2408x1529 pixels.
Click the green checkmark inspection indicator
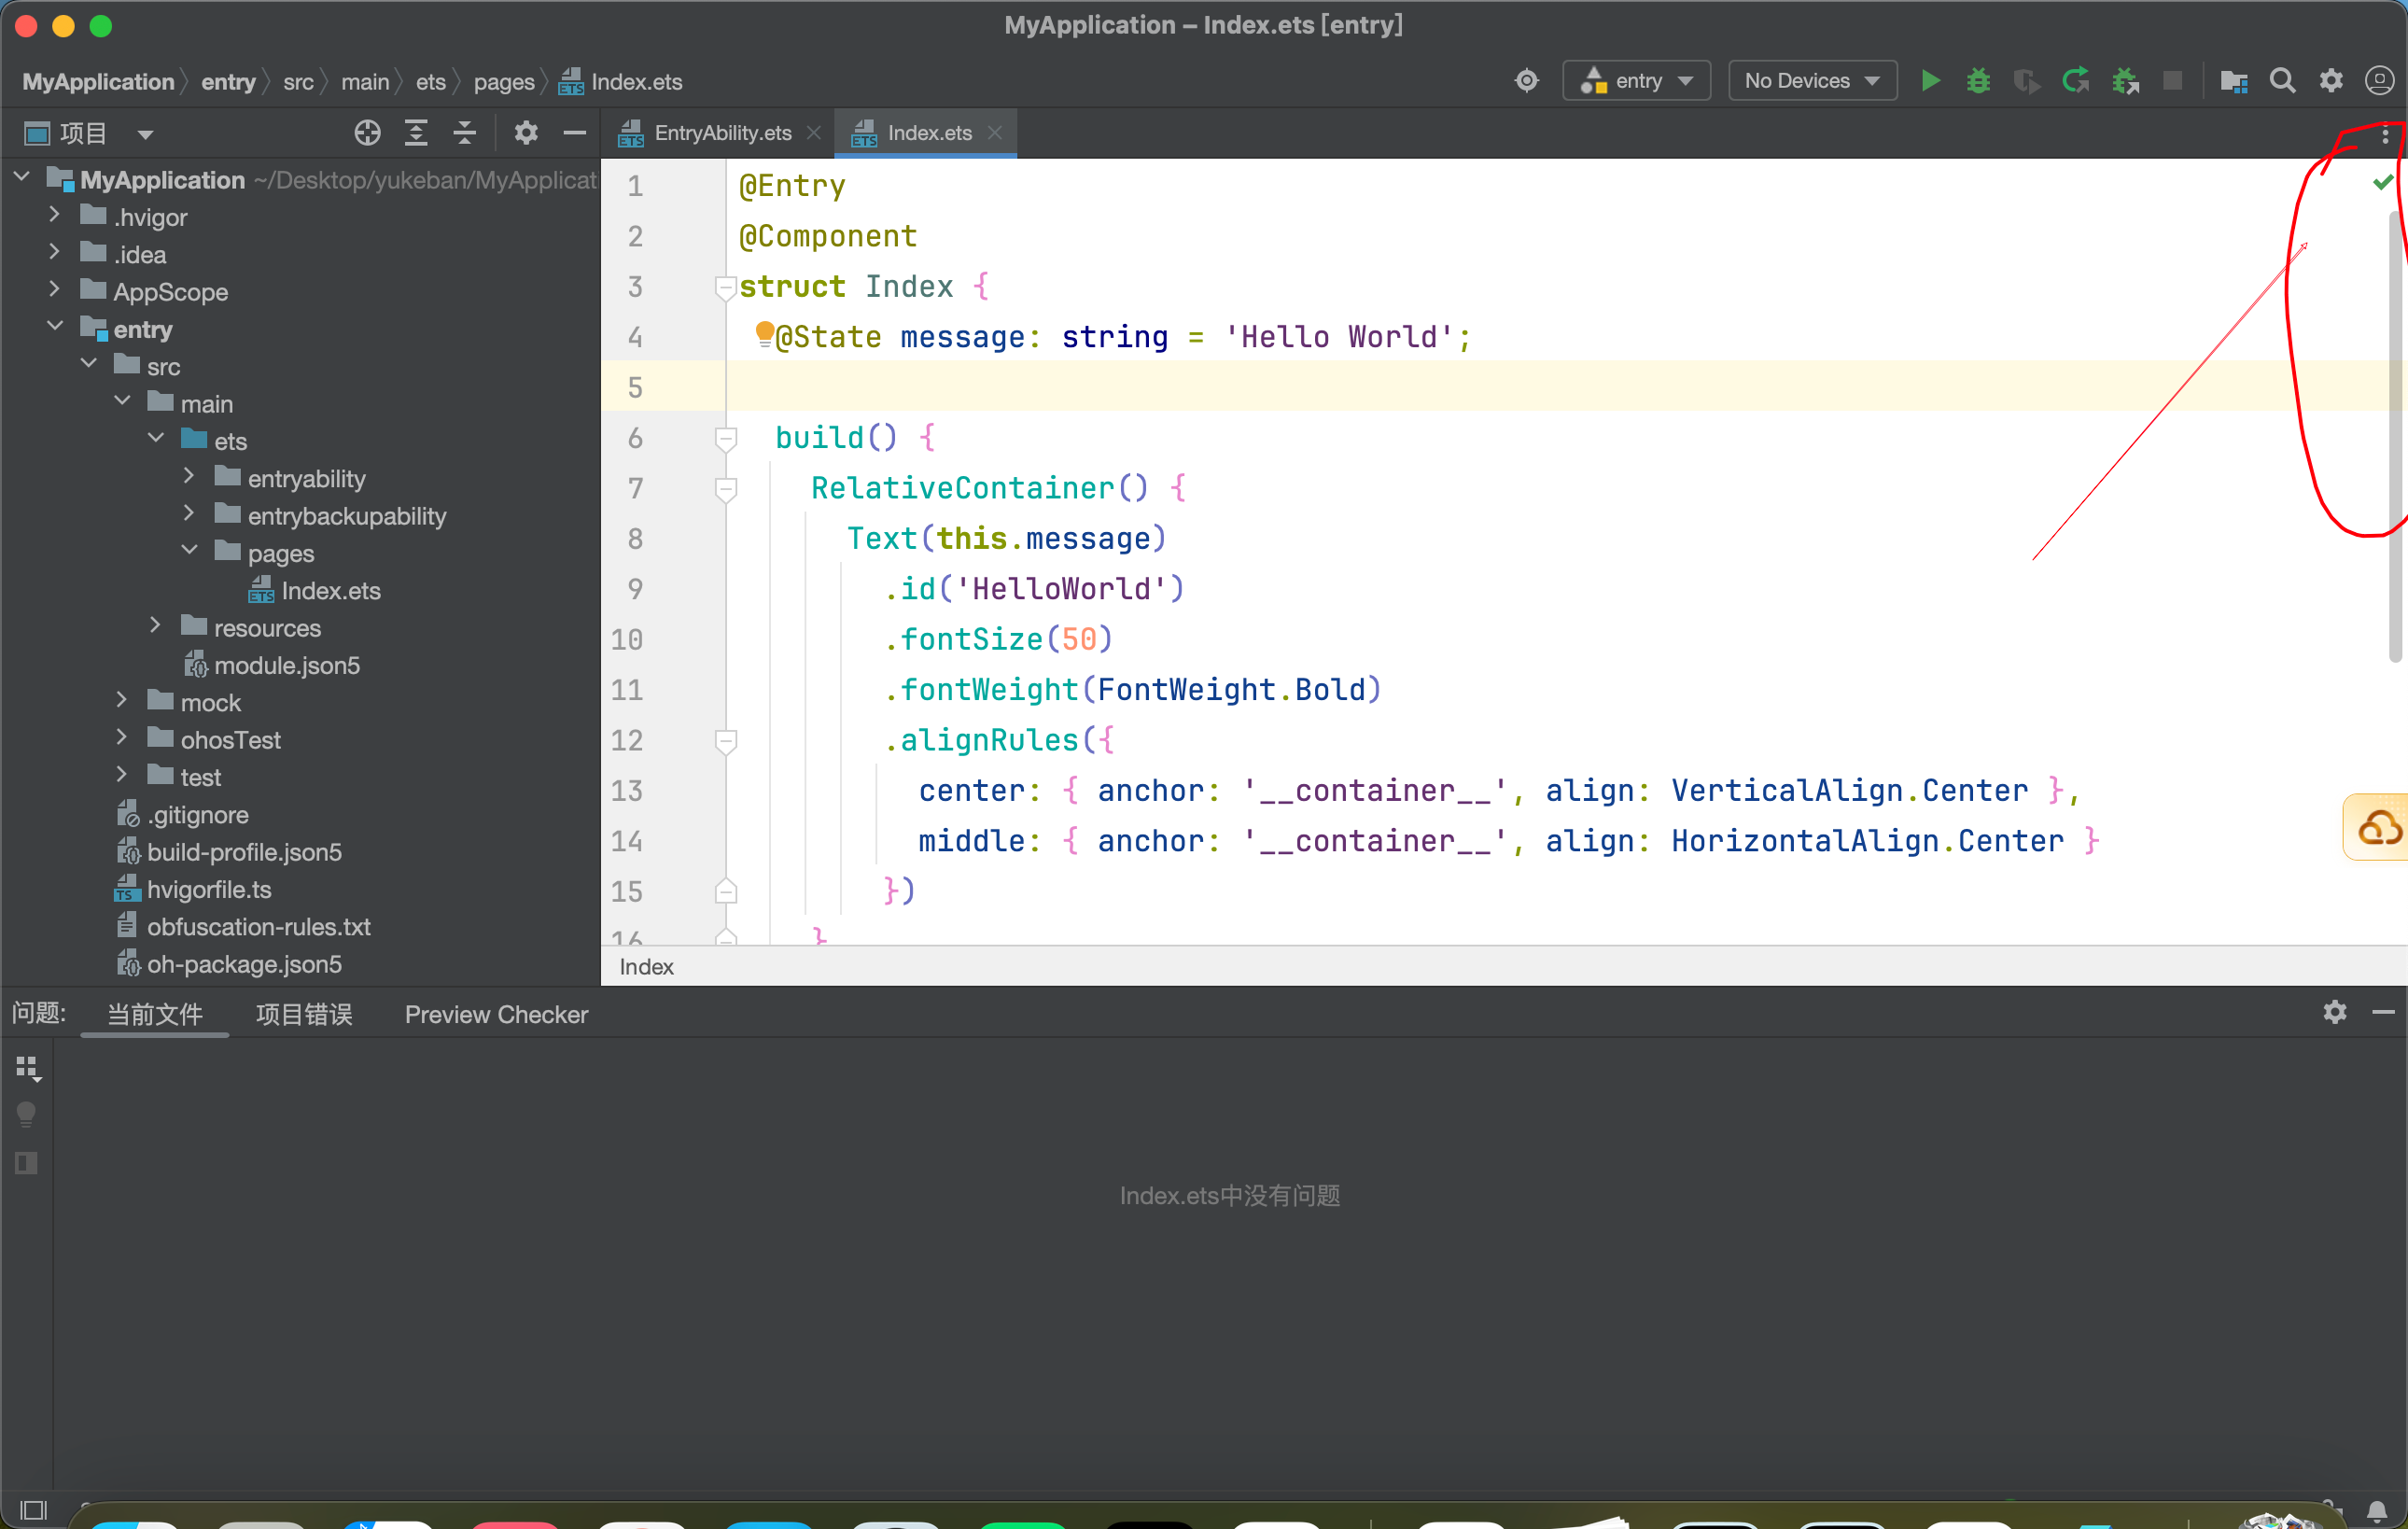2383,182
